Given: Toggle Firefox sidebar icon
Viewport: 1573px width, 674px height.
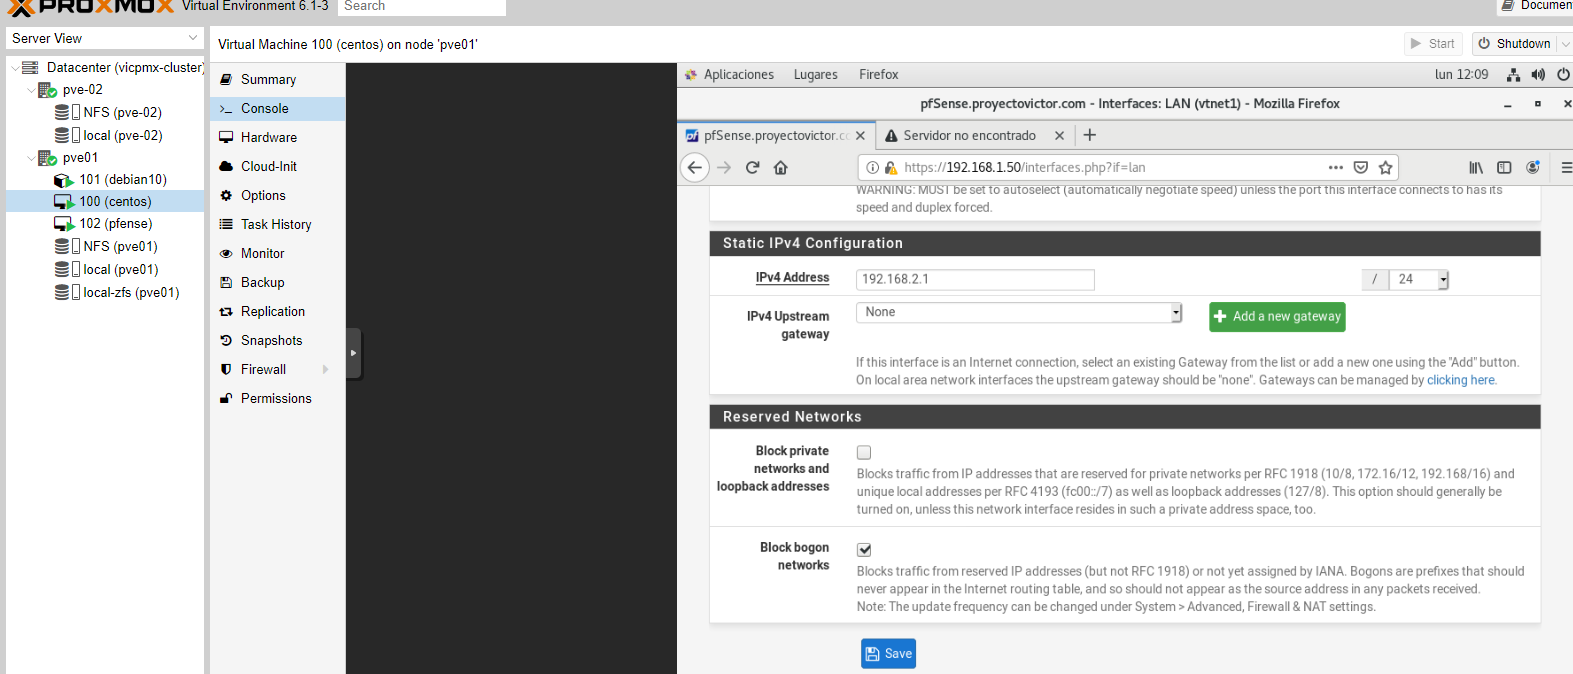Looking at the screenshot, I should coord(1504,167).
